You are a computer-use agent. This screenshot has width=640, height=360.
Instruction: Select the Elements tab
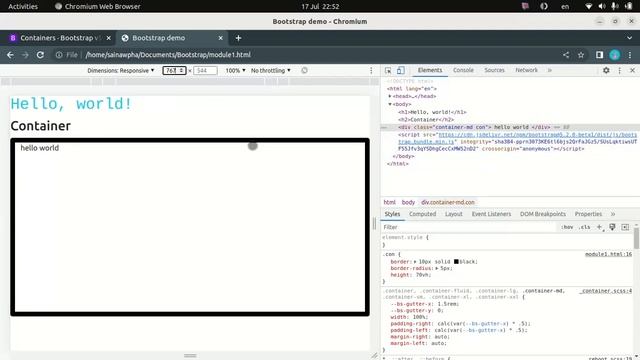point(430,70)
